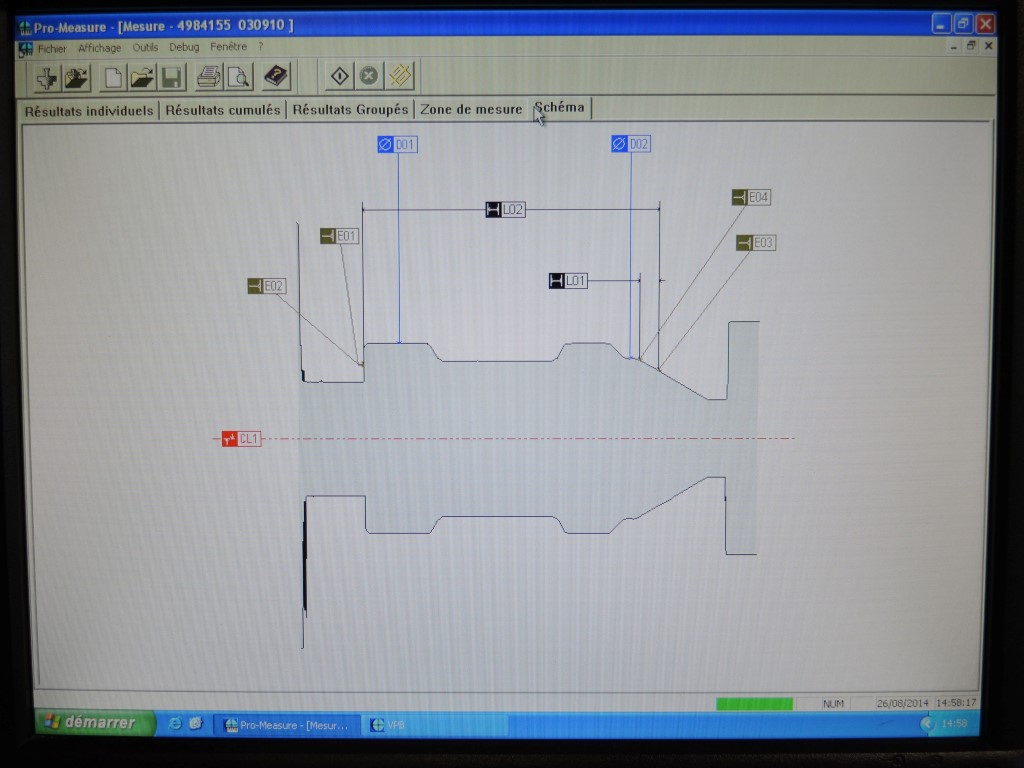1024x768 pixels.
Task: Click the plus-shaped first toolbar icon
Action: click(47, 77)
